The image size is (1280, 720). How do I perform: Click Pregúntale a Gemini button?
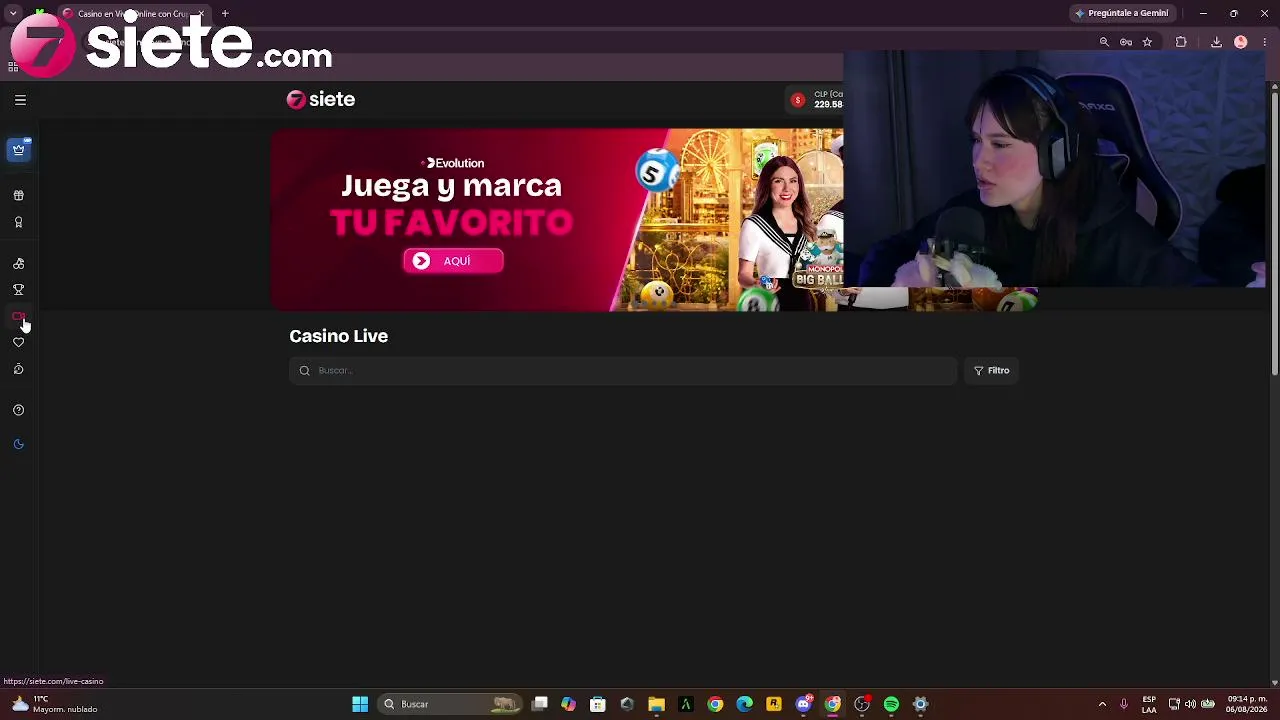coord(1121,13)
